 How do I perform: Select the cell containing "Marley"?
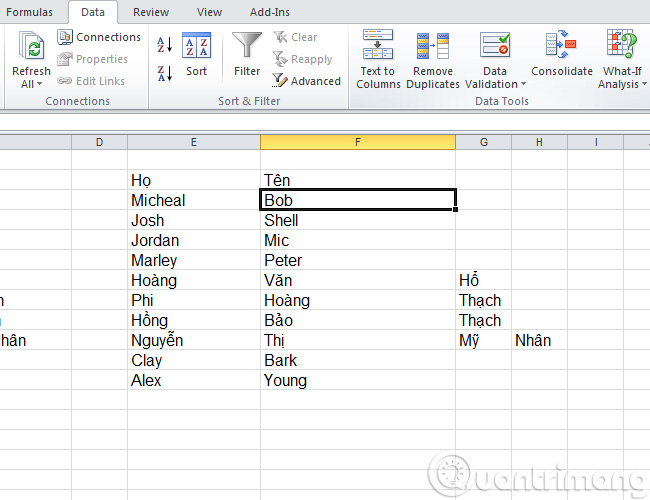pyautogui.click(x=194, y=260)
